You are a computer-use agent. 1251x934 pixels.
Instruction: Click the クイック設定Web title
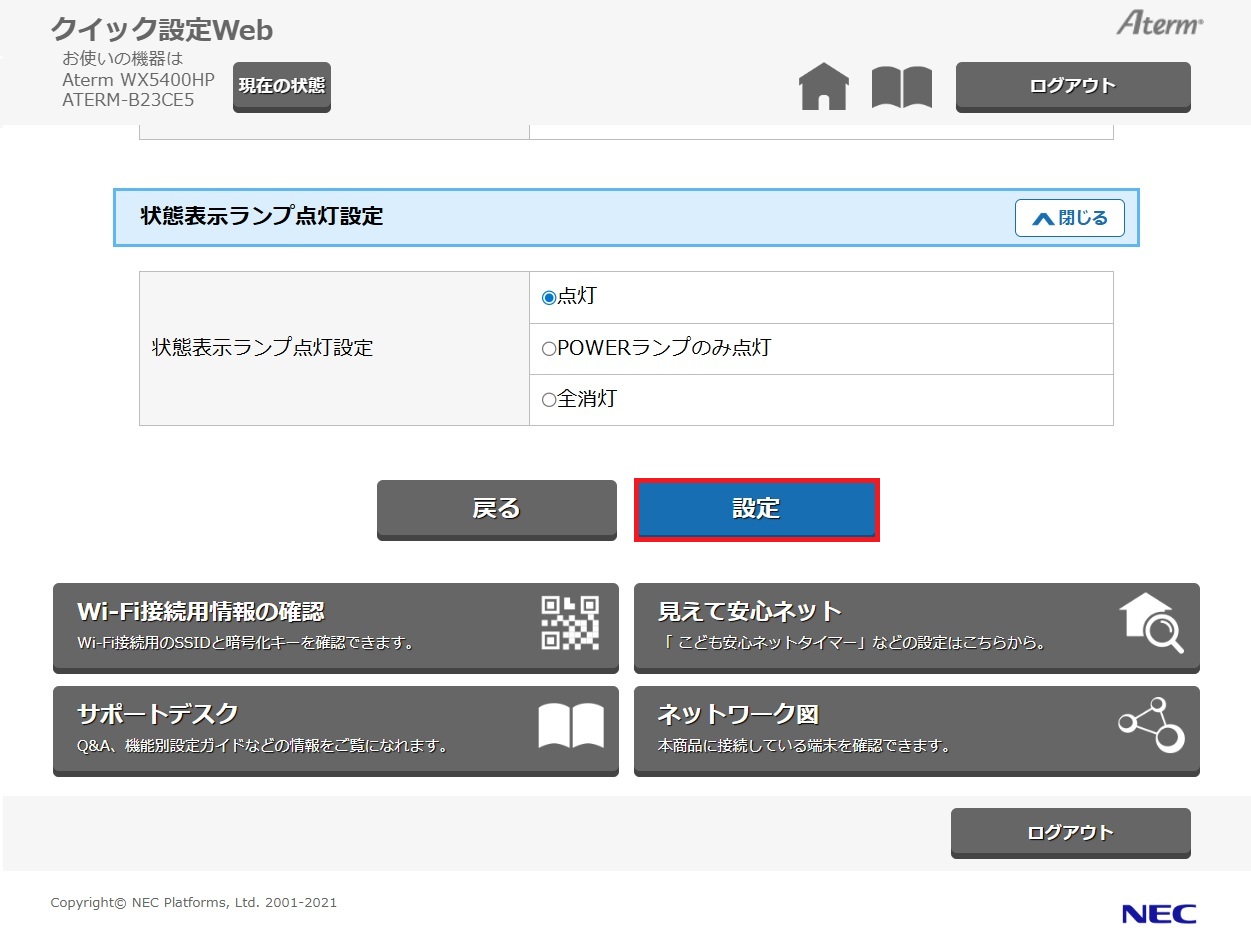[x=162, y=30]
